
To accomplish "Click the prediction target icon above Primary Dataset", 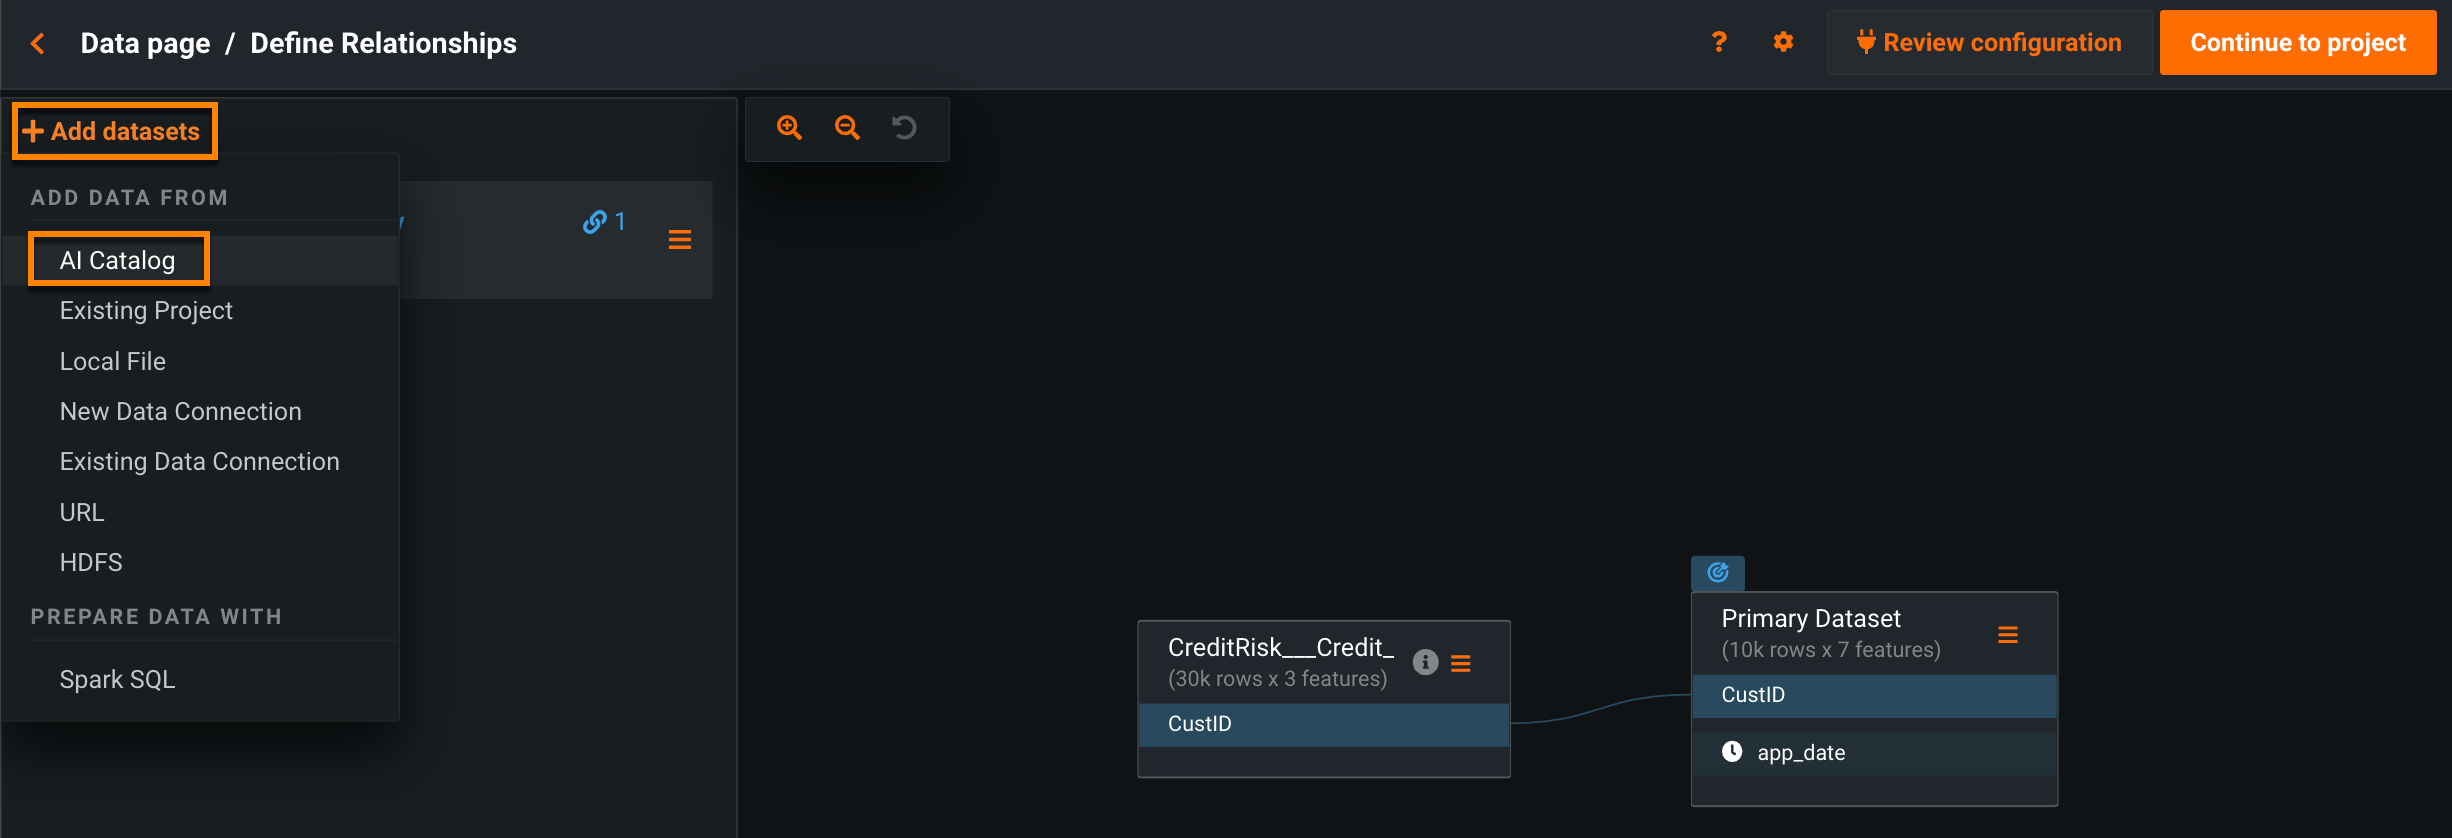I will pos(1717,573).
